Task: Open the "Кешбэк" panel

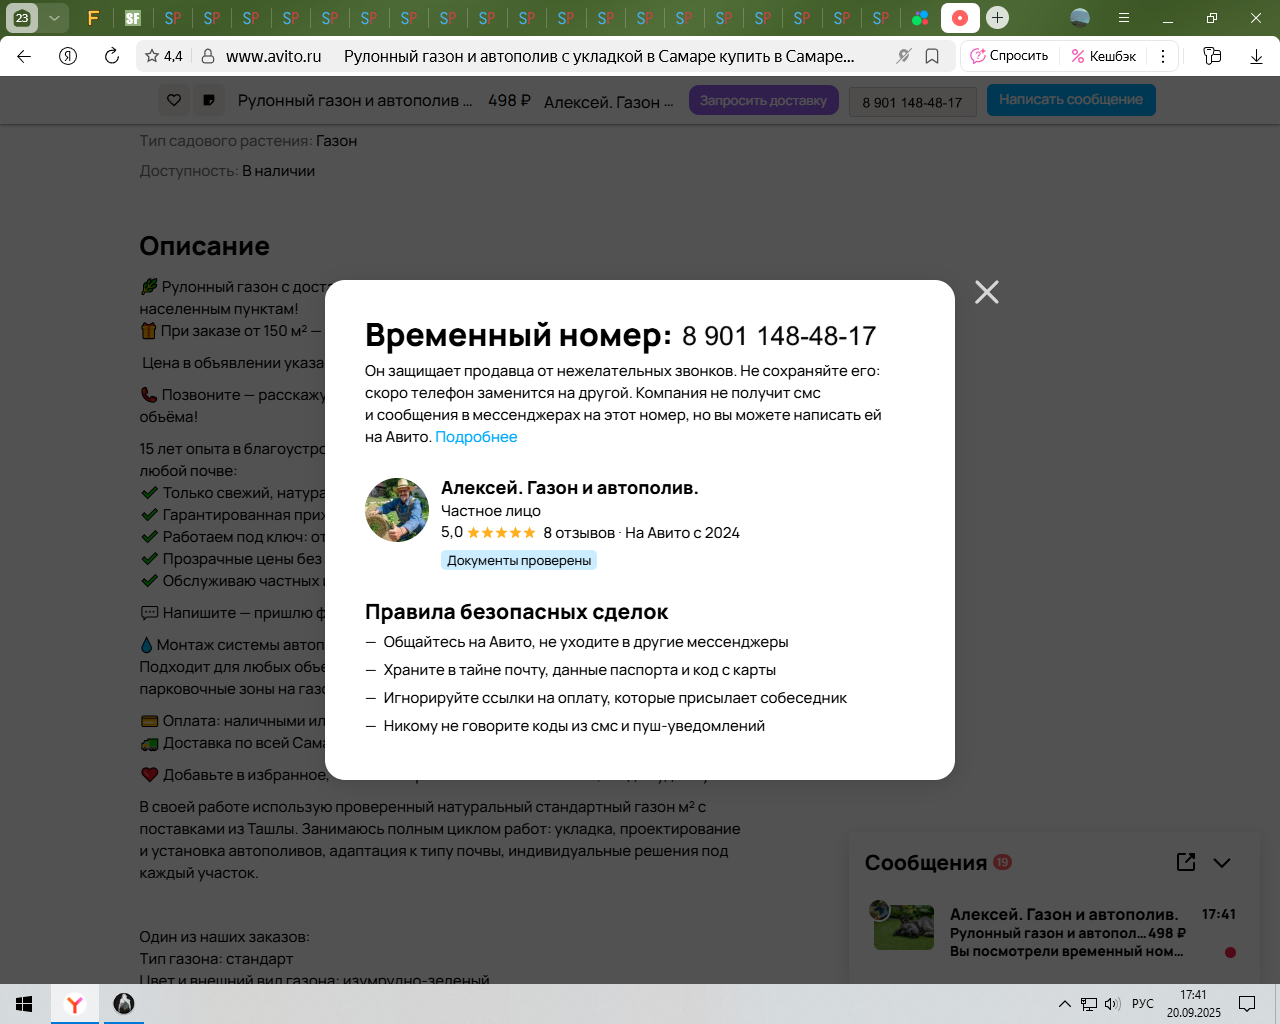Action: click(1103, 56)
